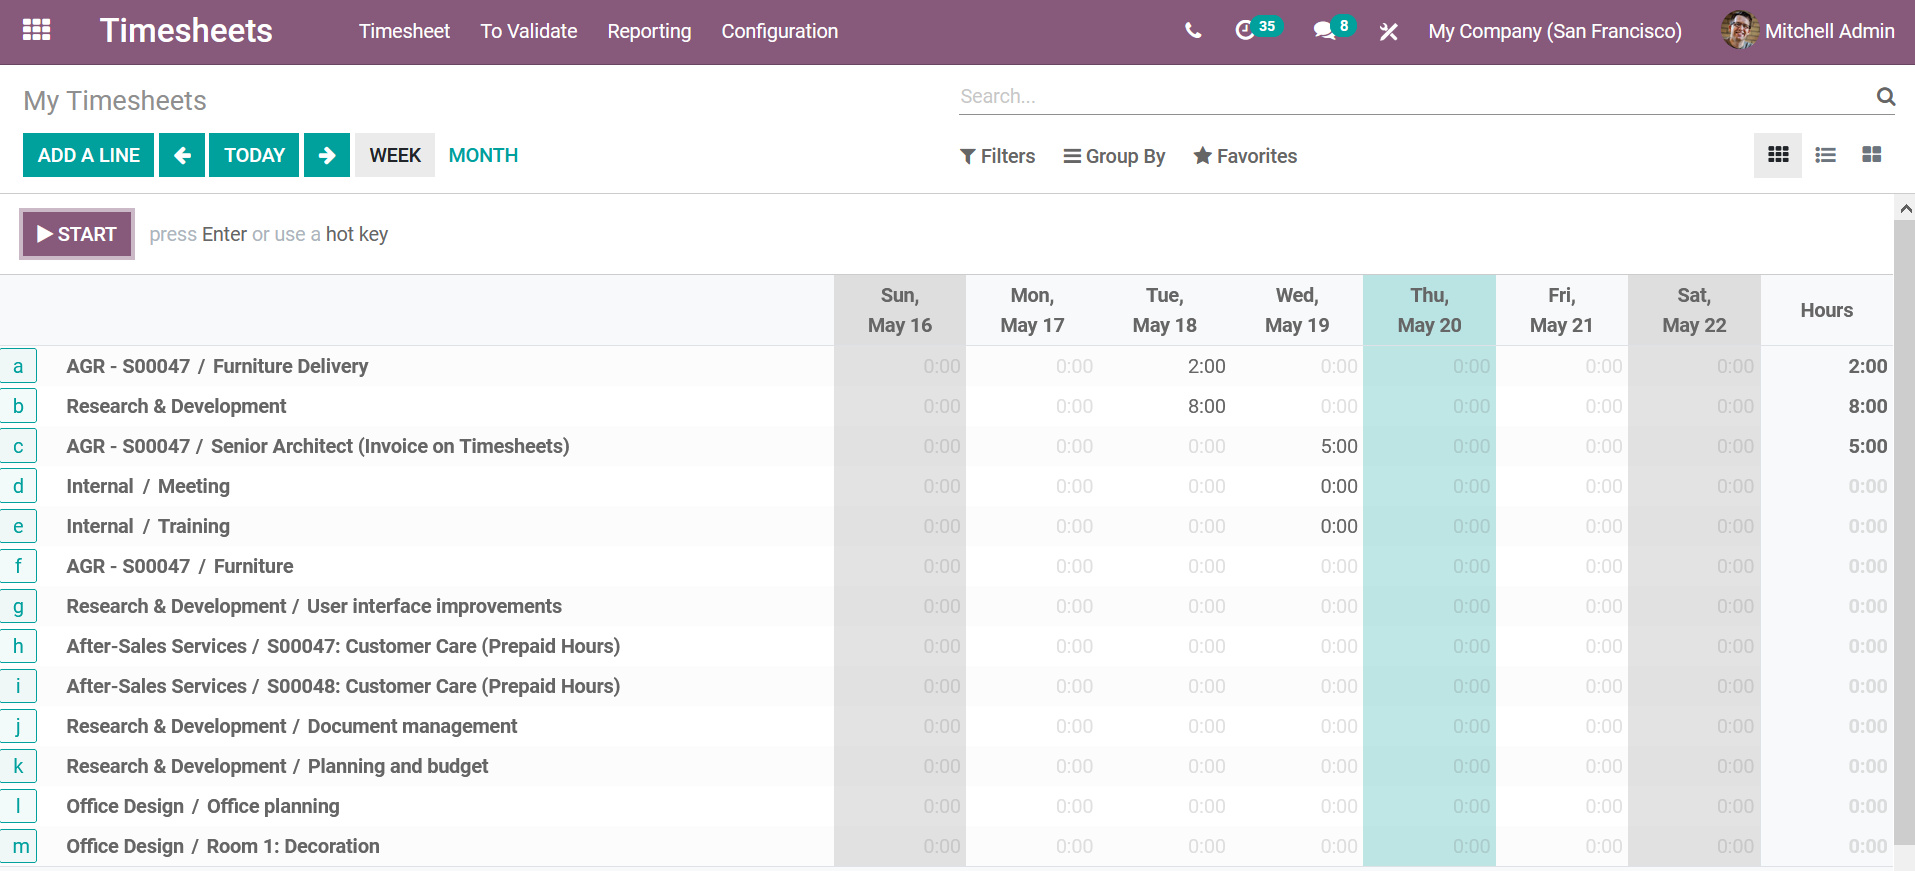This screenshot has height=871, width=1915.
Task: Open activities clock icon with 35 badge
Action: [x=1257, y=29]
